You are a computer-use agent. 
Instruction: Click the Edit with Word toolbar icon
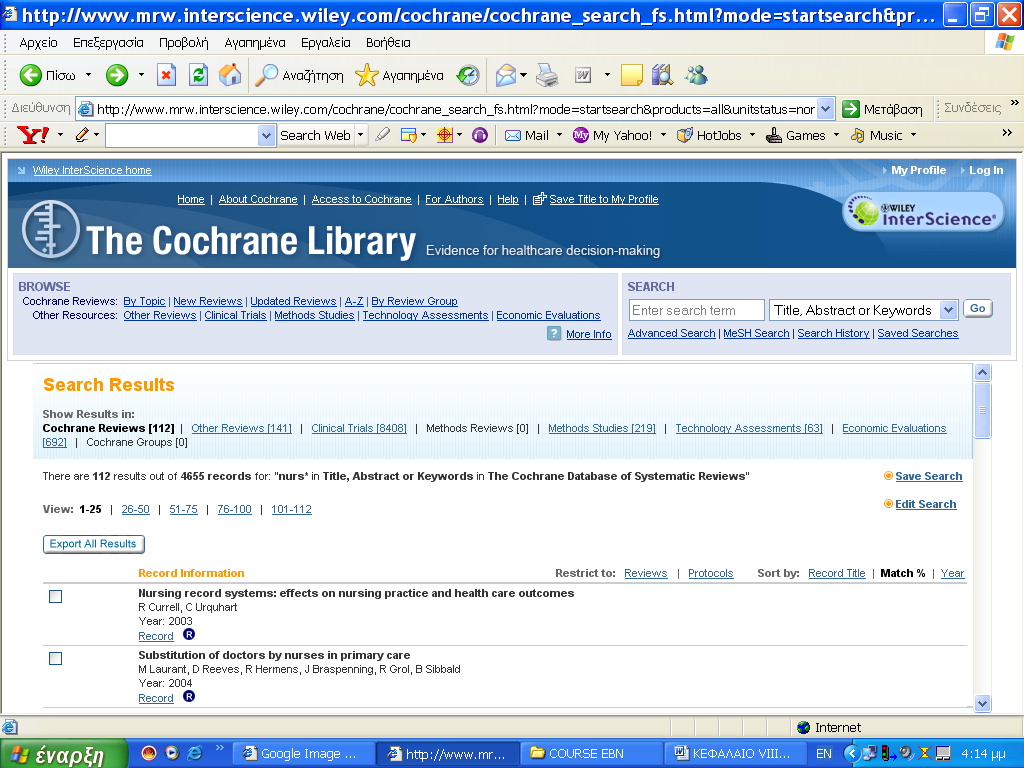point(583,75)
